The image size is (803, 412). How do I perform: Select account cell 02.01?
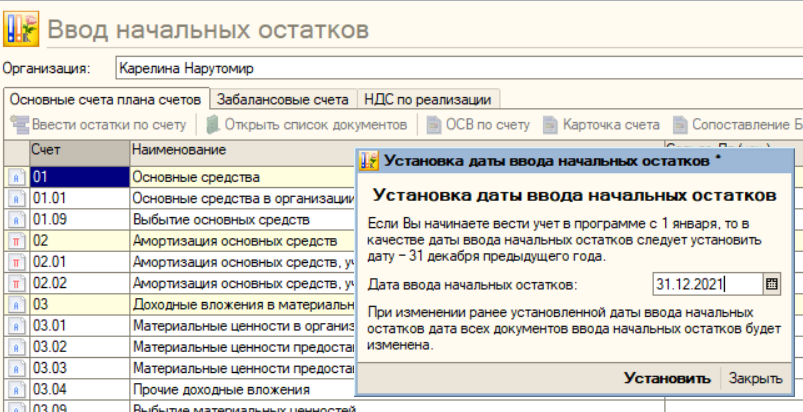coord(79,262)
